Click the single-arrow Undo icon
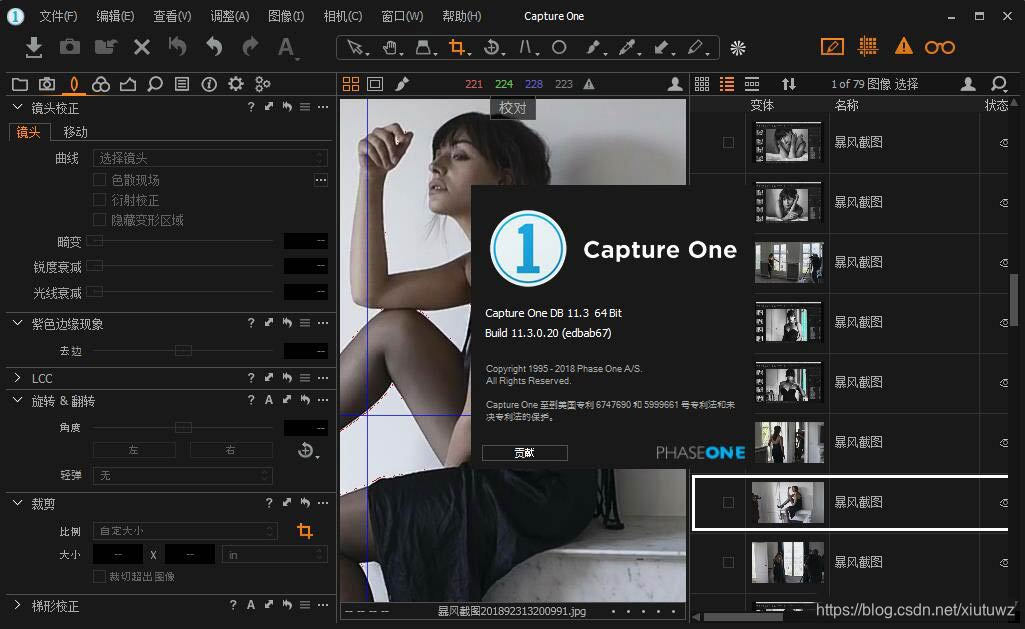This screenshot has height=629, width=1025. pyautogui.click(x=214, y=47)
